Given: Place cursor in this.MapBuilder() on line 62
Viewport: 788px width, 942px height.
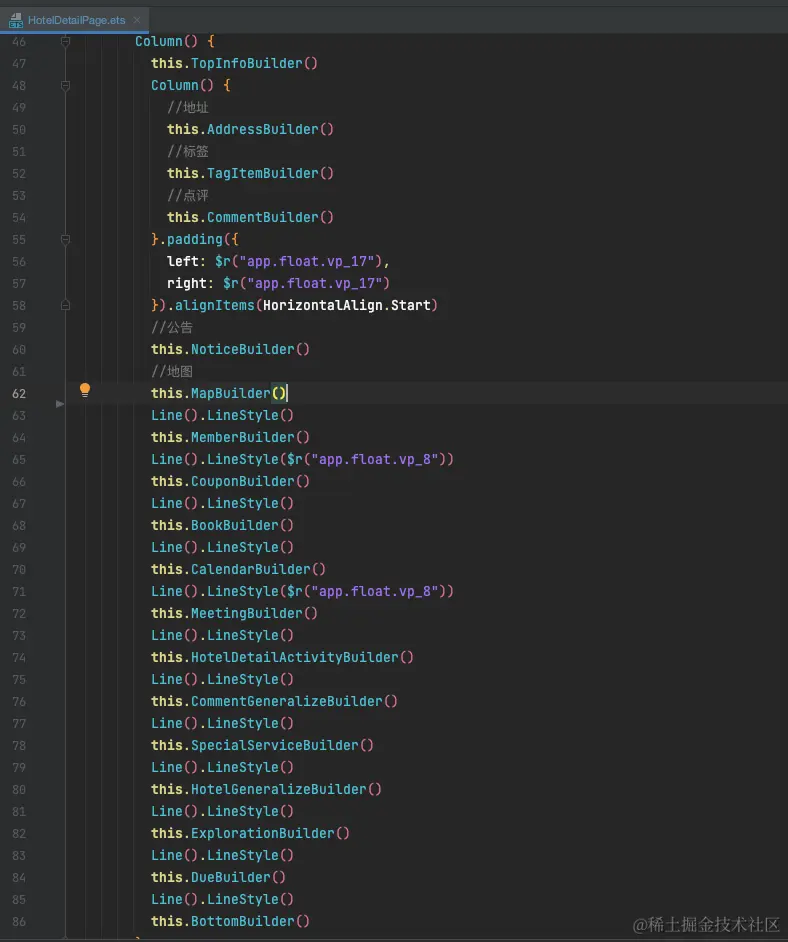Looking at the screenshot, I should click(x=219, y=394).
